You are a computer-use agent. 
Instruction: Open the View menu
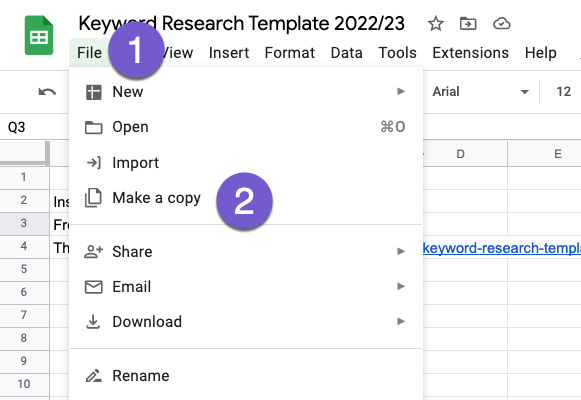(178, 53)
